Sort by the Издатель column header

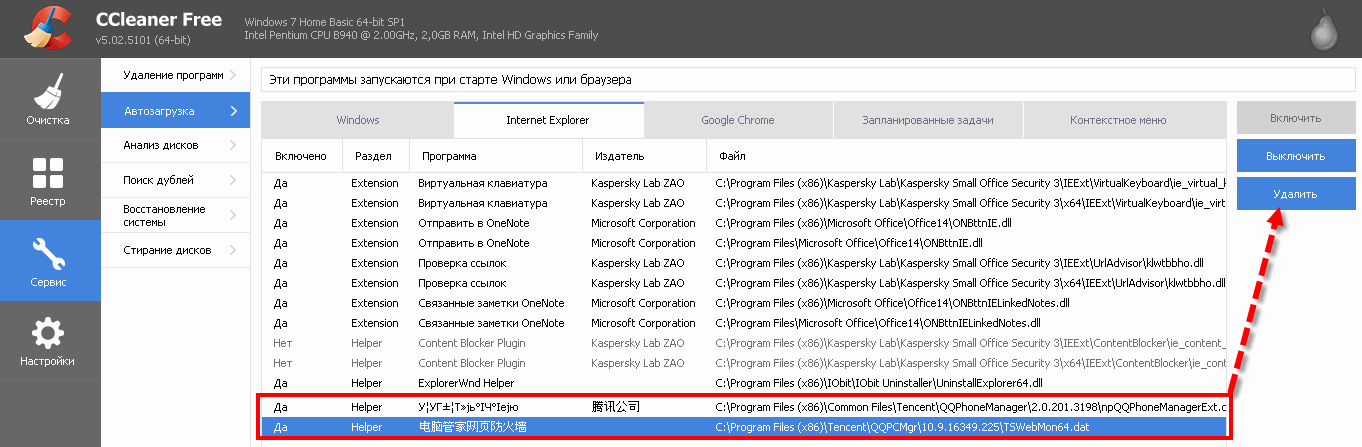click(x=644, y=156)
